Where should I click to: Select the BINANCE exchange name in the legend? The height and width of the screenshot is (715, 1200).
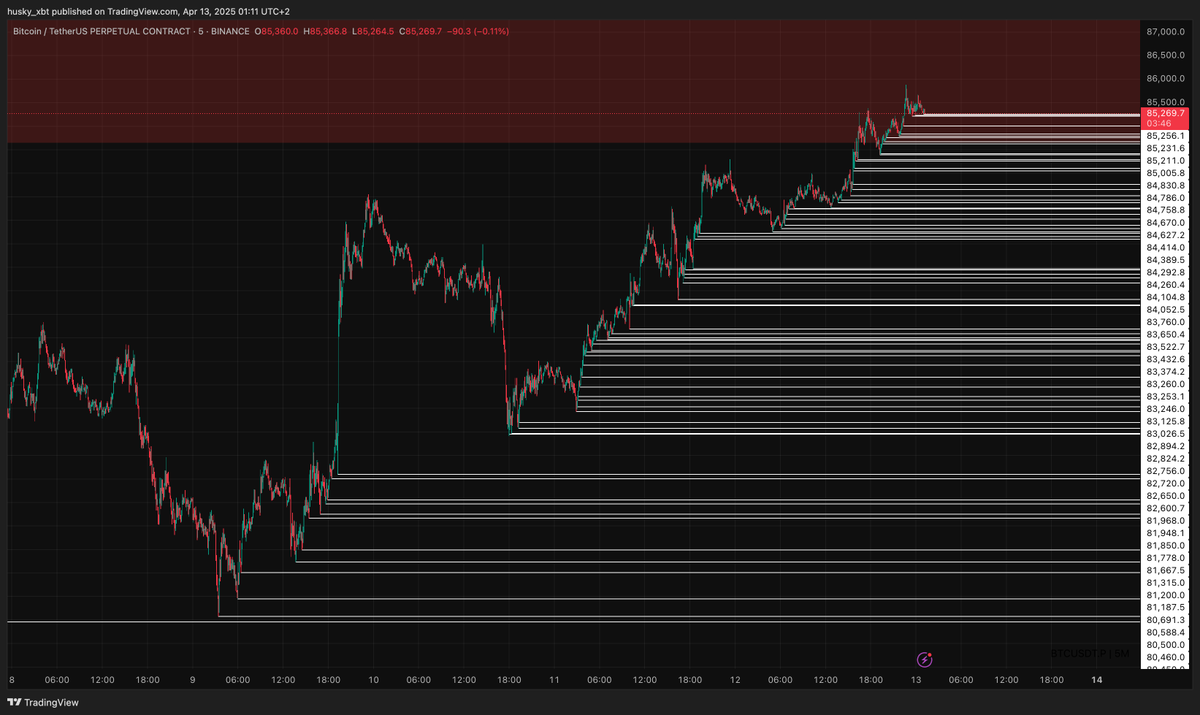click(231, 31)
